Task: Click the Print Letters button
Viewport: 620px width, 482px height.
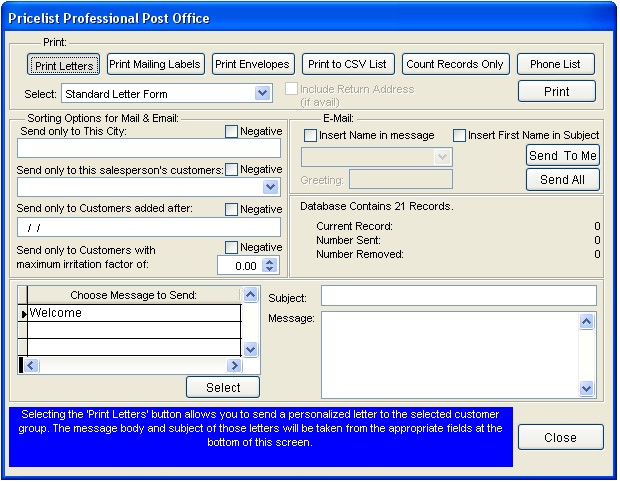Action: click(64, 65)
